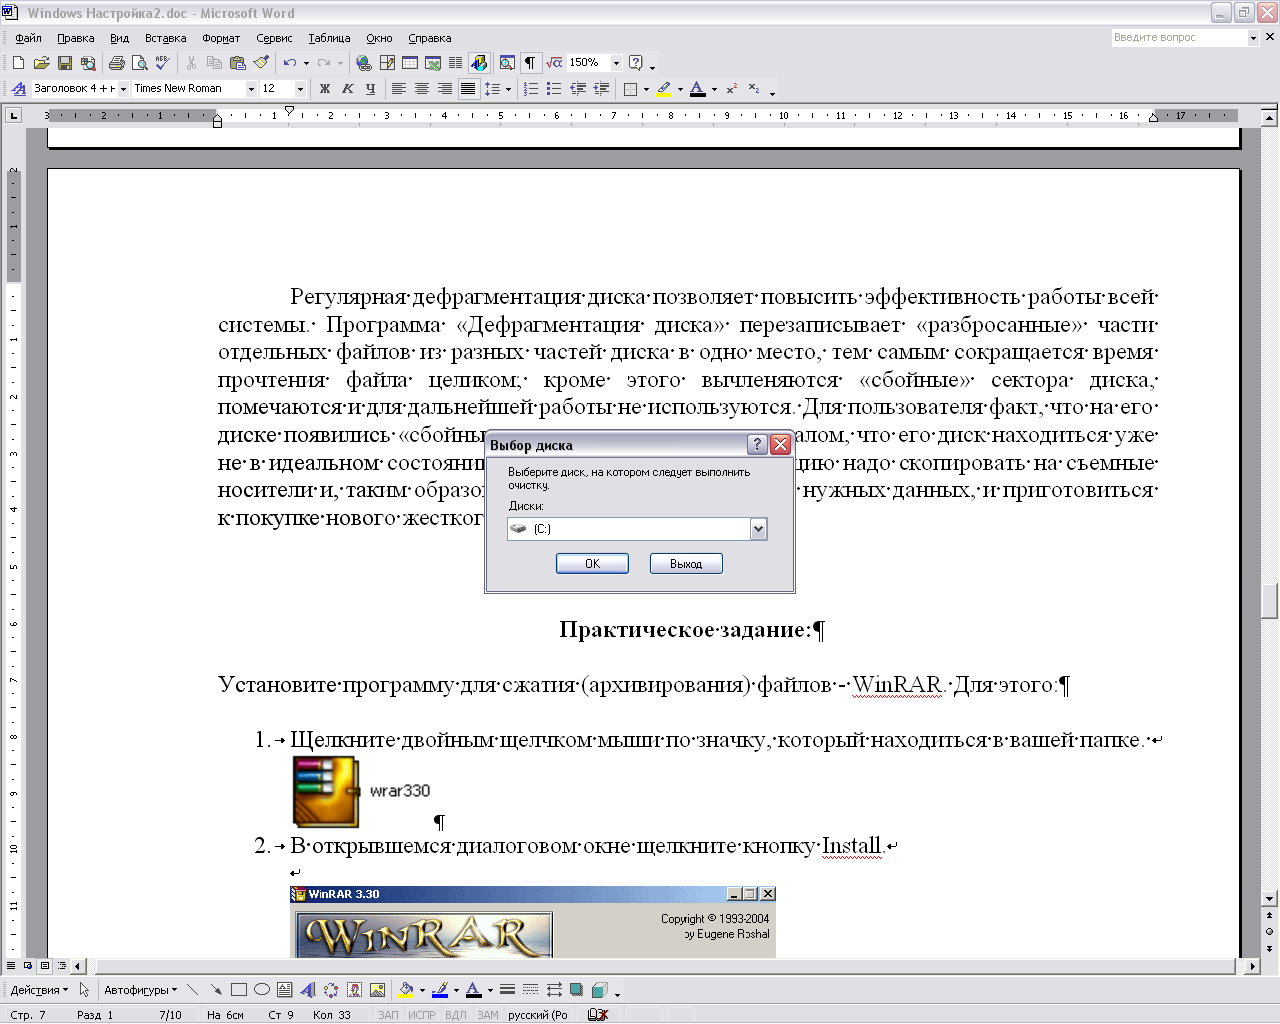
Task: Run the spelling check ABC icon
Action: 162,63
